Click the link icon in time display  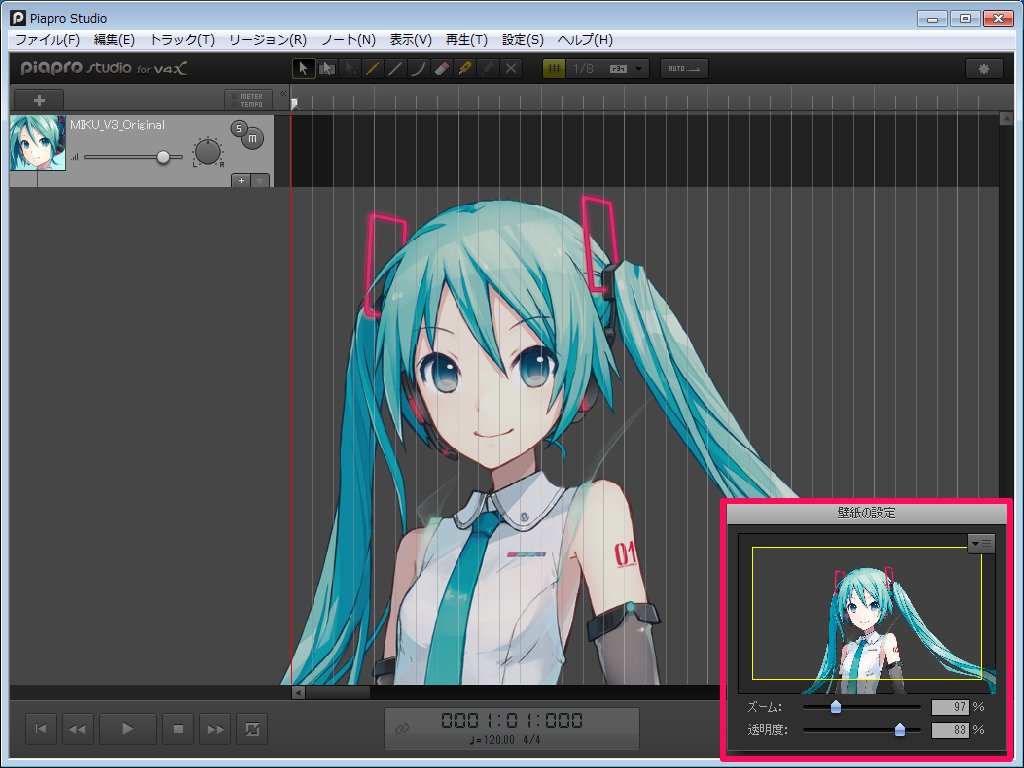[x=402, y=728]
